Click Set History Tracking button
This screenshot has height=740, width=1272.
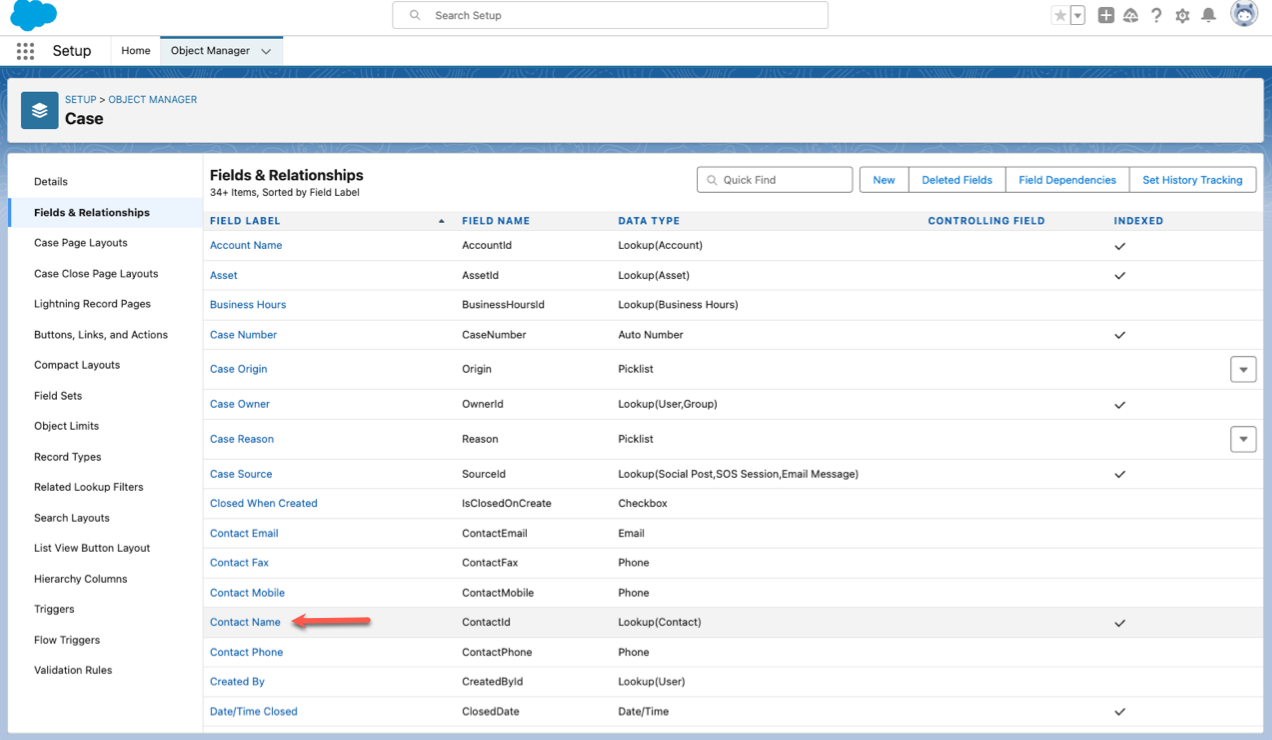pos(1192,180)
